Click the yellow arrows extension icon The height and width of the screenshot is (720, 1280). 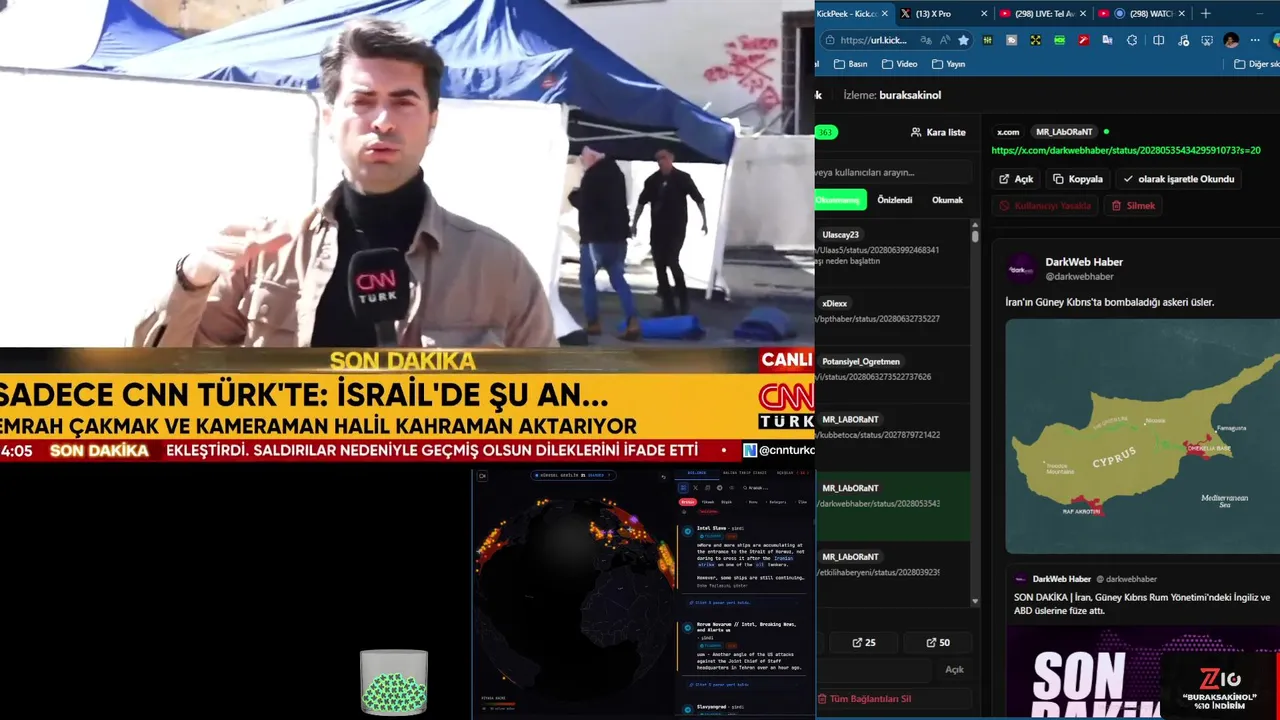1035,40
